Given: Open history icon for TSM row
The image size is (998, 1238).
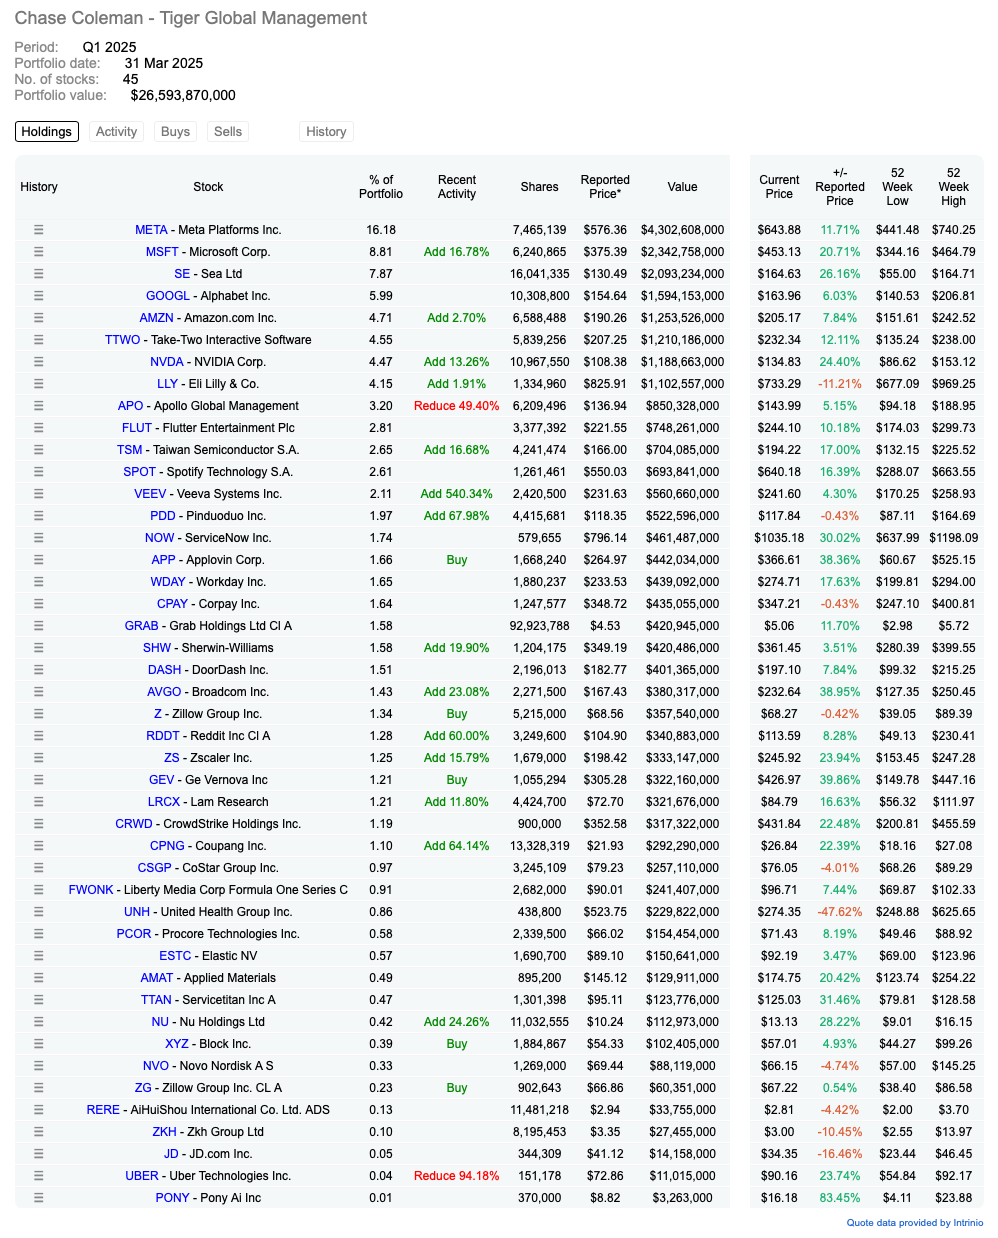Looking at the screenshot, I should [x=39, y=450].
